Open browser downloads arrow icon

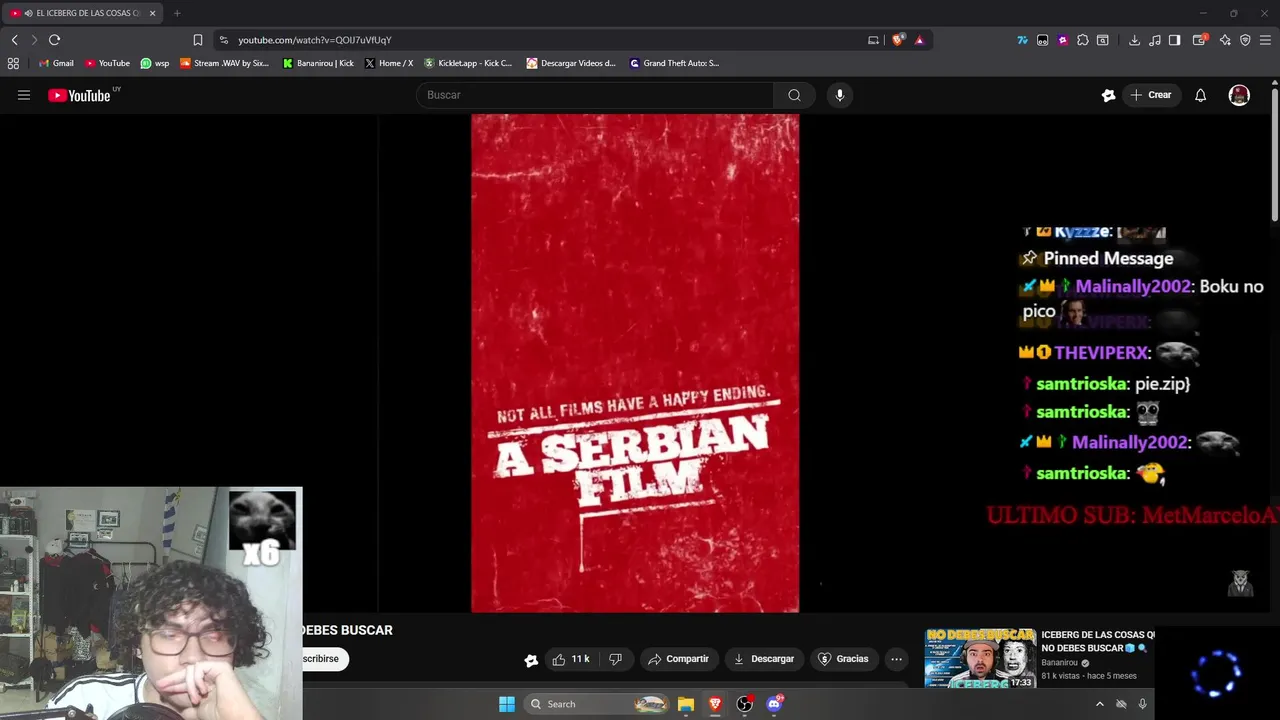pyautogui.click(x=1134, y=40)
